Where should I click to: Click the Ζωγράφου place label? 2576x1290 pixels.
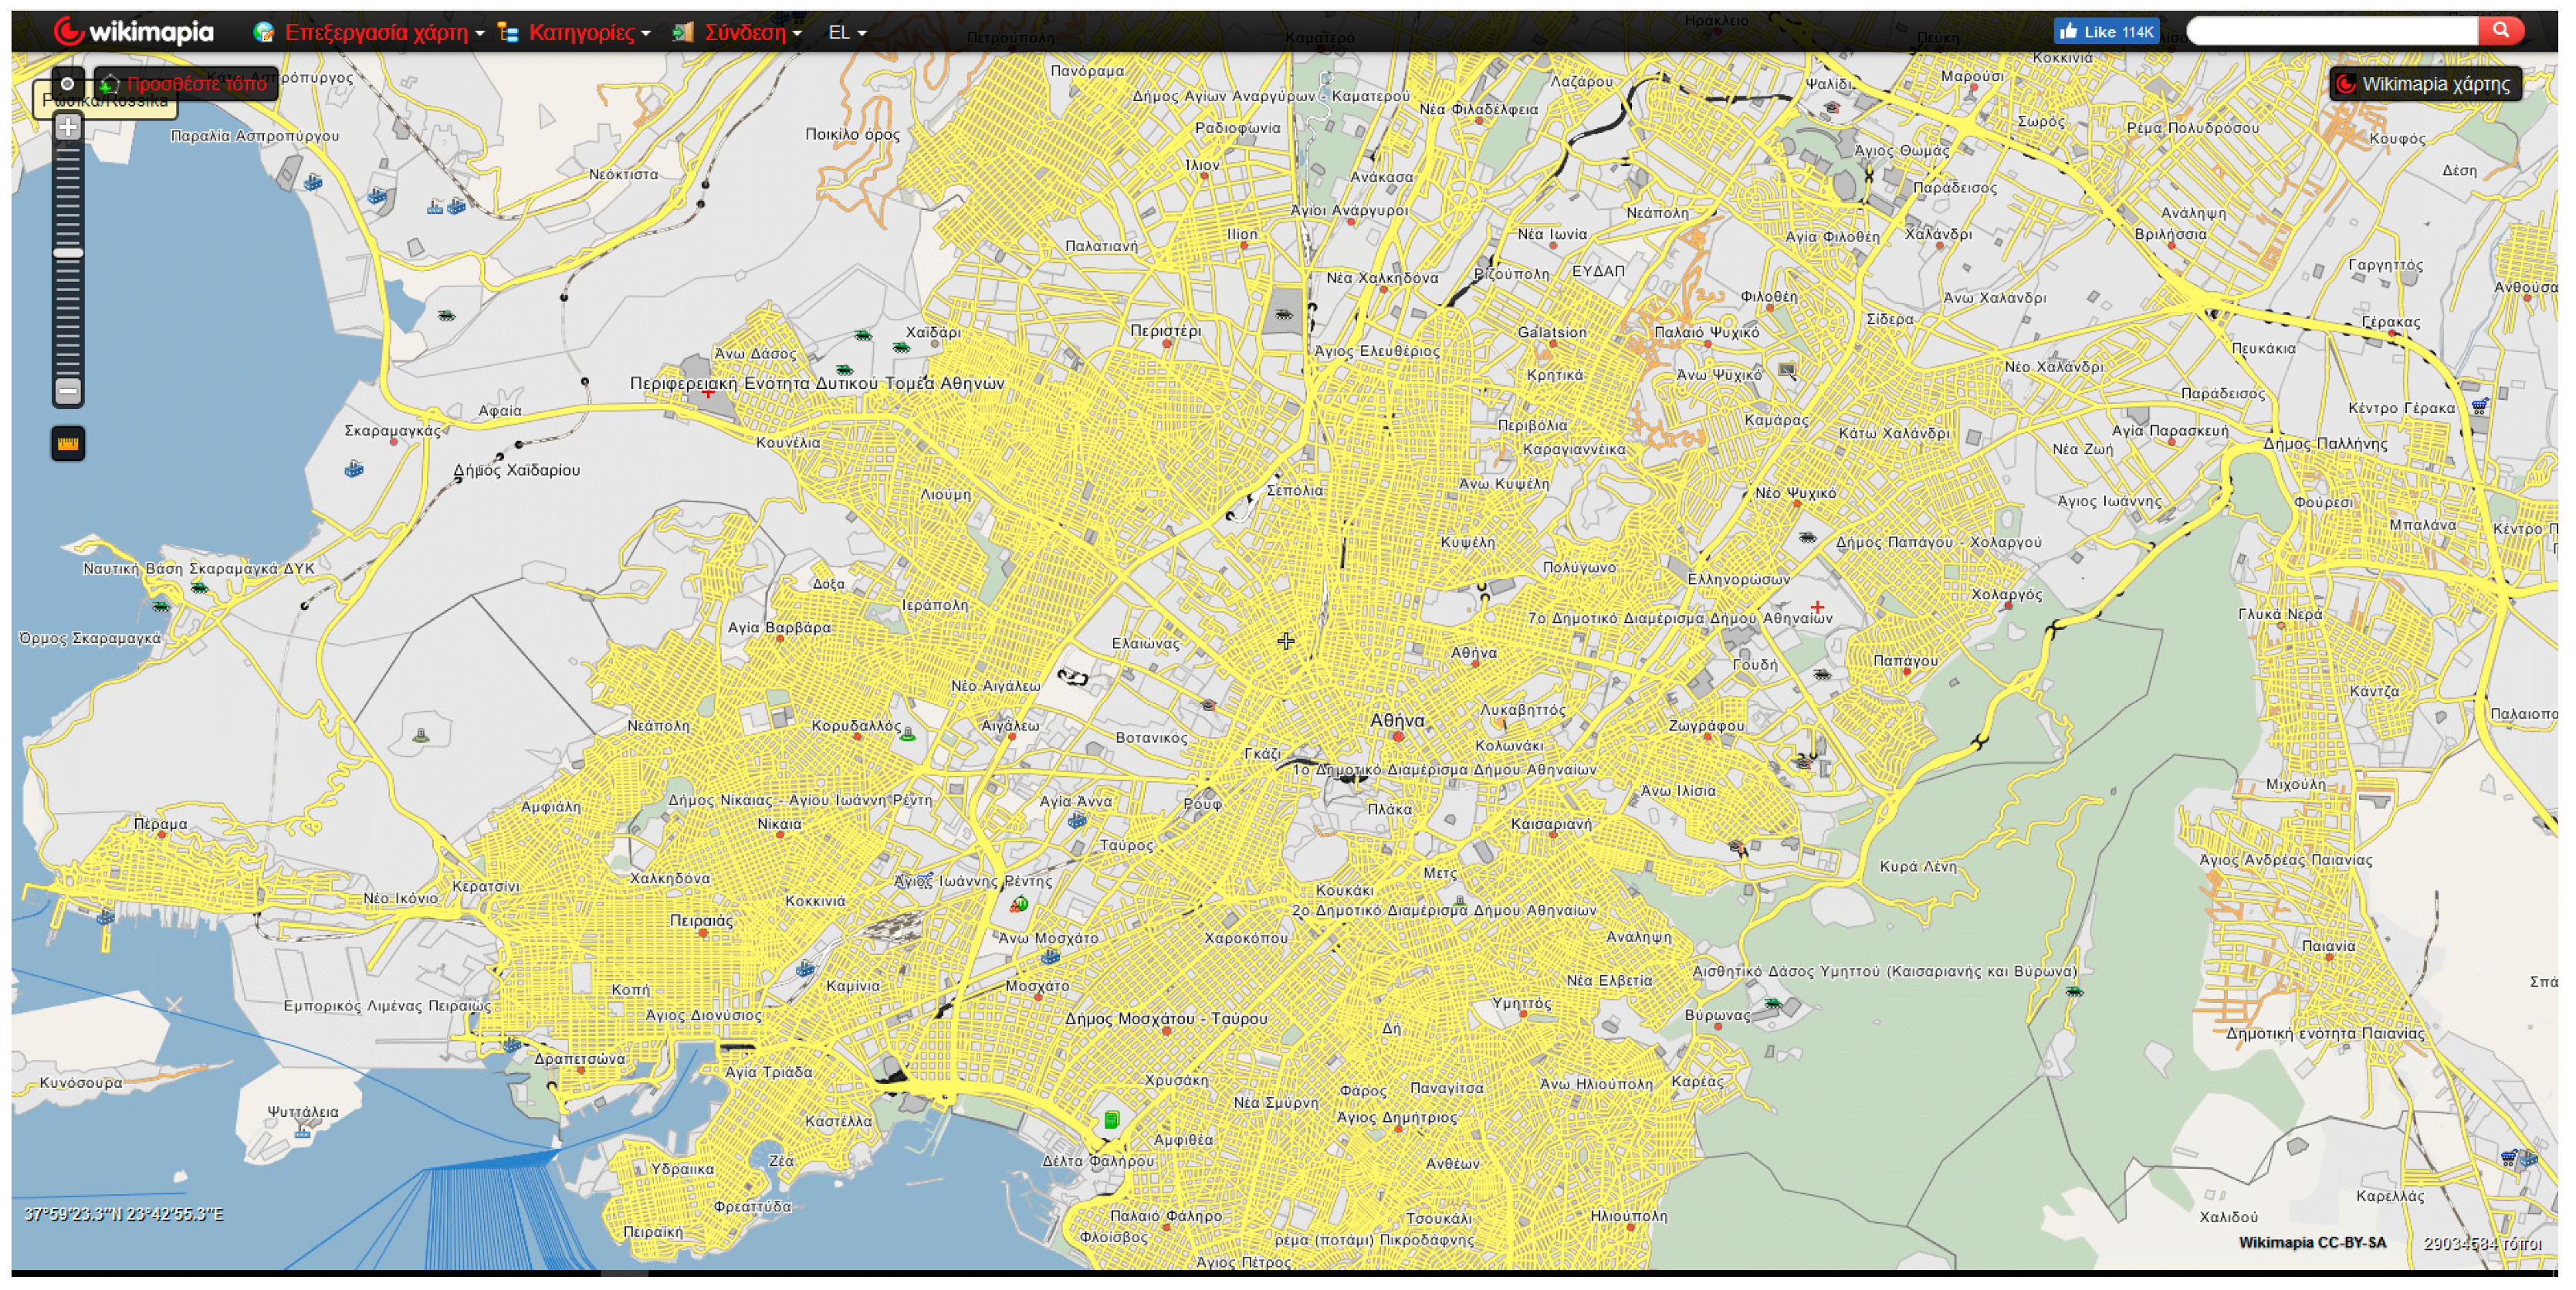[1706, 725]
